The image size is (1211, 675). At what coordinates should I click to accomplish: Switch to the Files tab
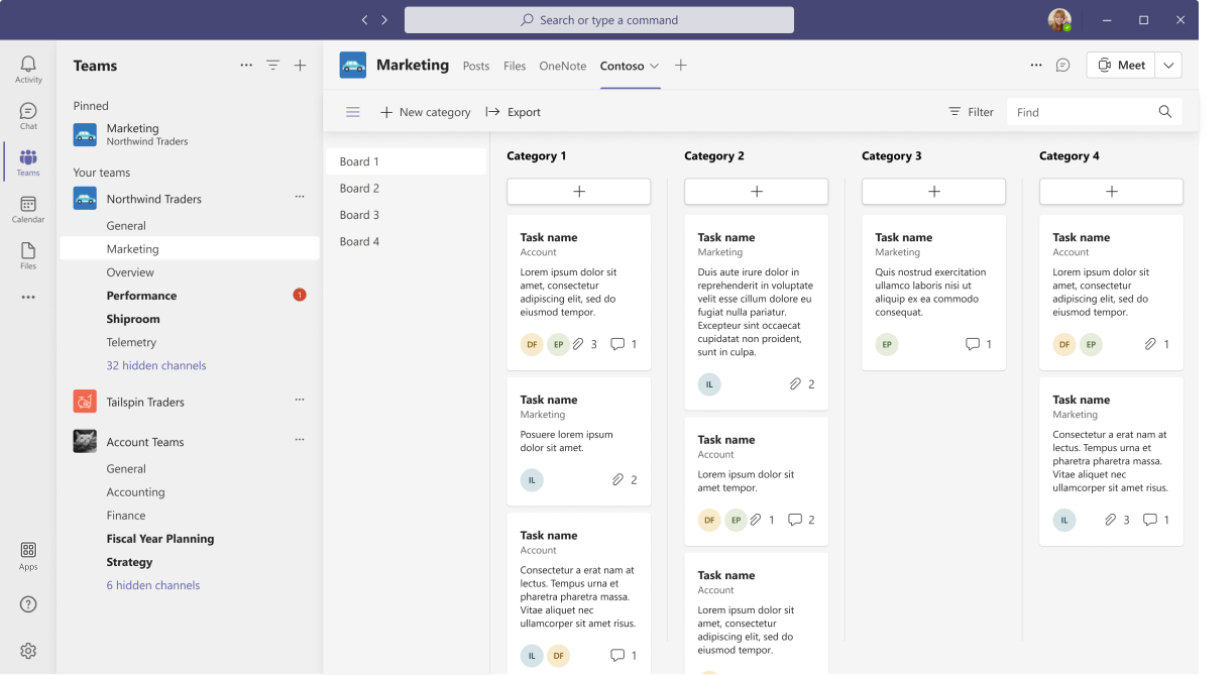[515, 66]
